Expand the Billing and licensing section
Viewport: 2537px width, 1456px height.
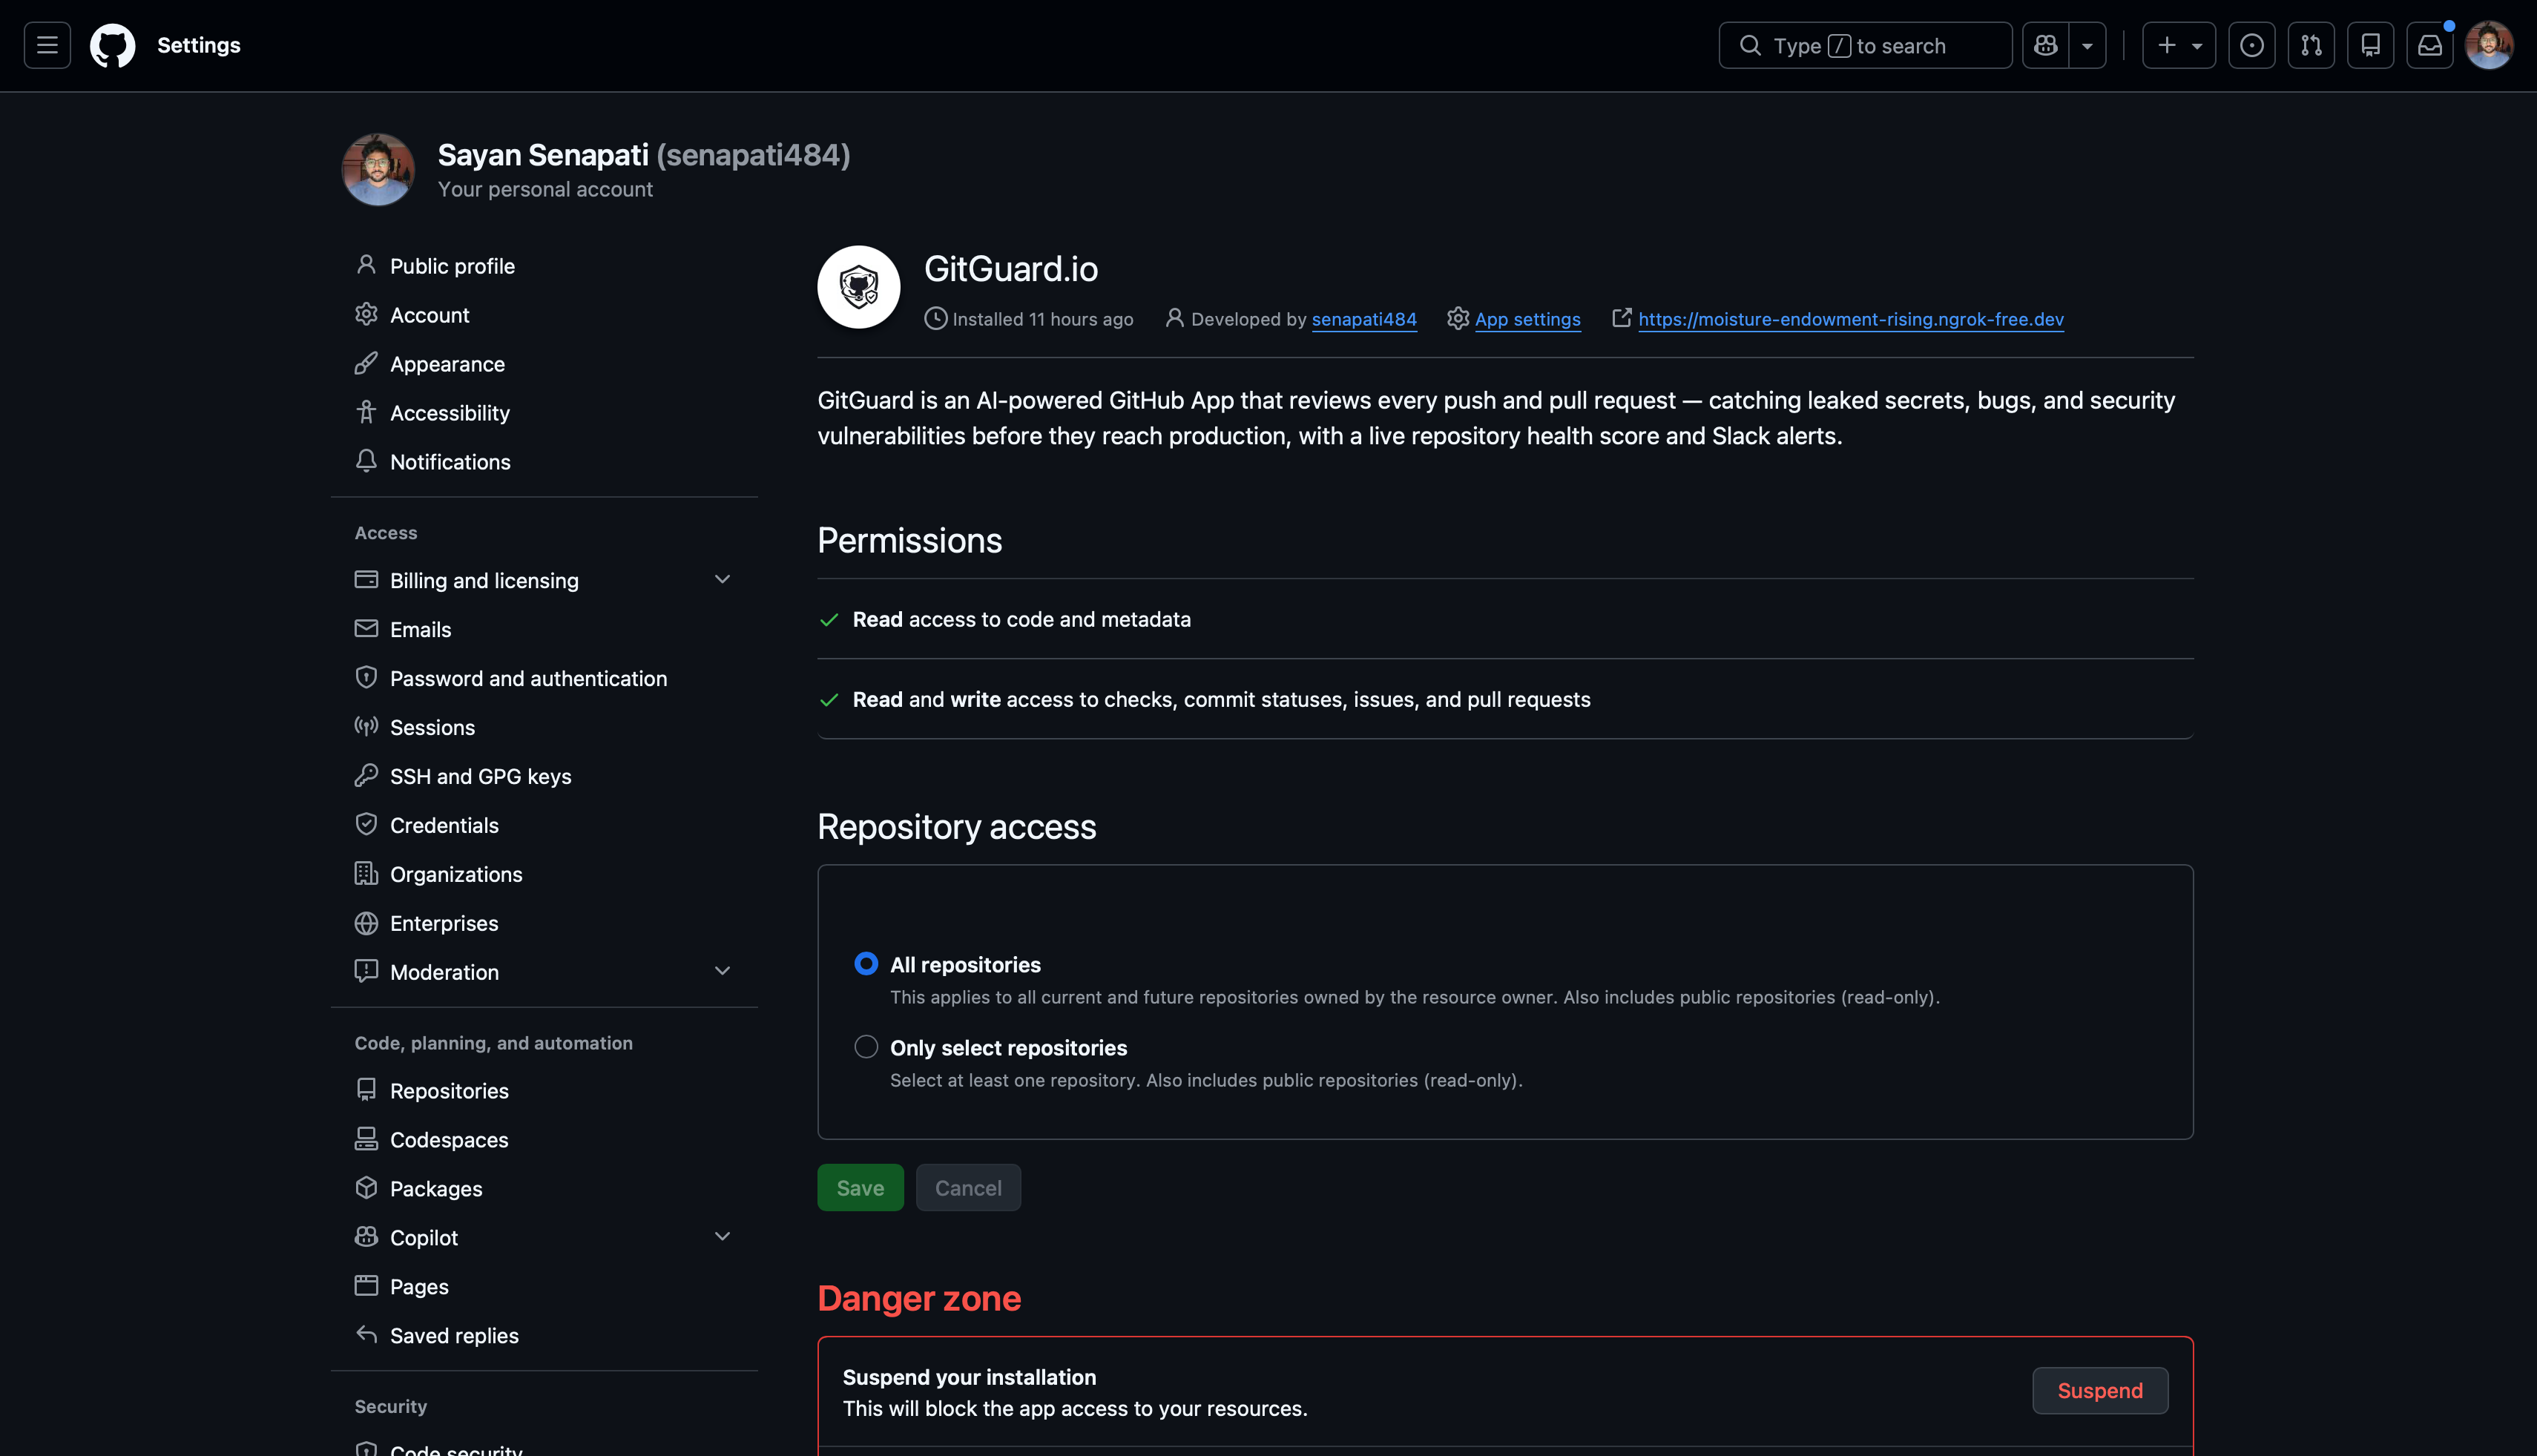(722, 580)
